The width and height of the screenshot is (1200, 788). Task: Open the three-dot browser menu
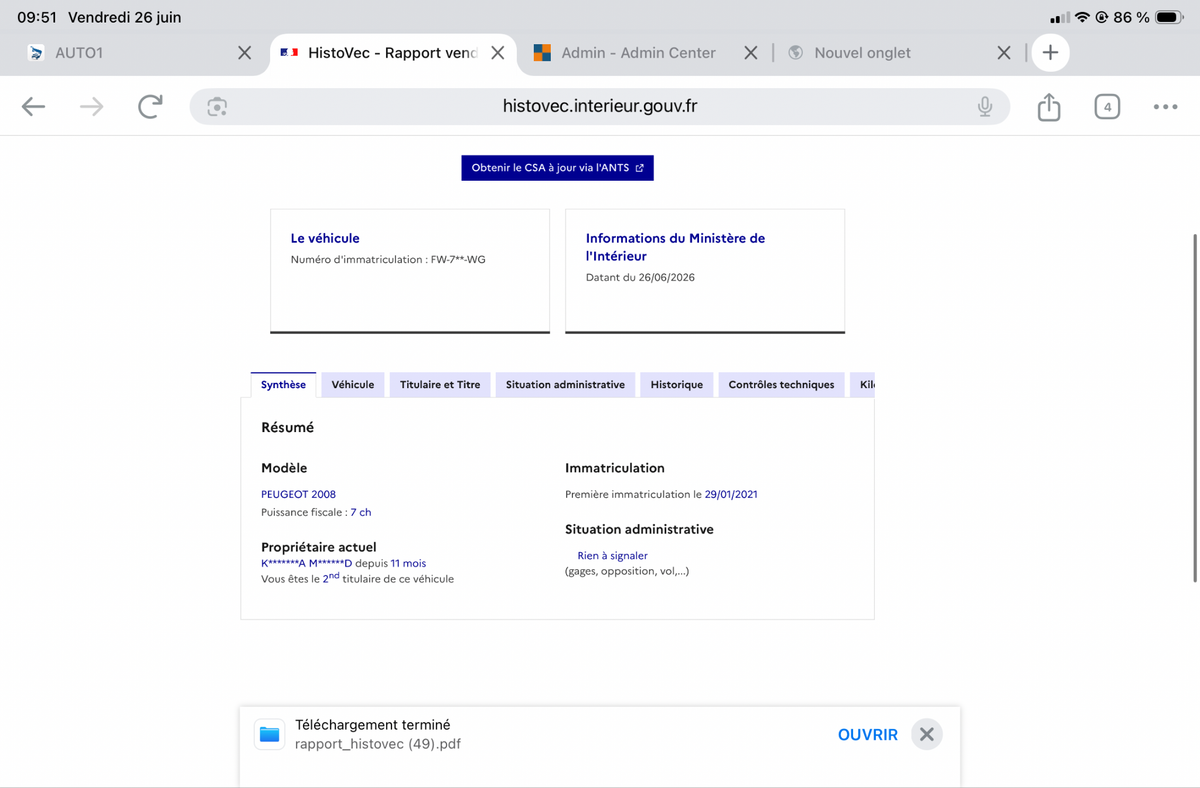point(1165,107)
